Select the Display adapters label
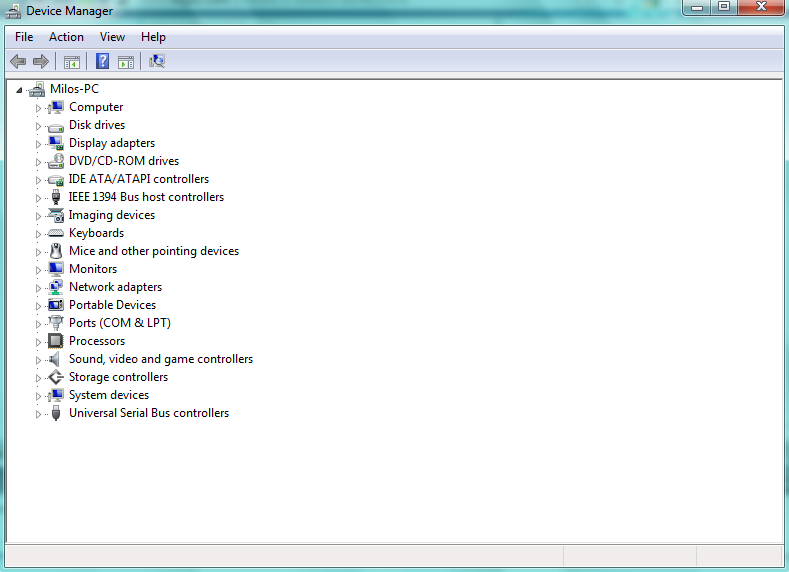789x572 pixels. click(112, 143)
